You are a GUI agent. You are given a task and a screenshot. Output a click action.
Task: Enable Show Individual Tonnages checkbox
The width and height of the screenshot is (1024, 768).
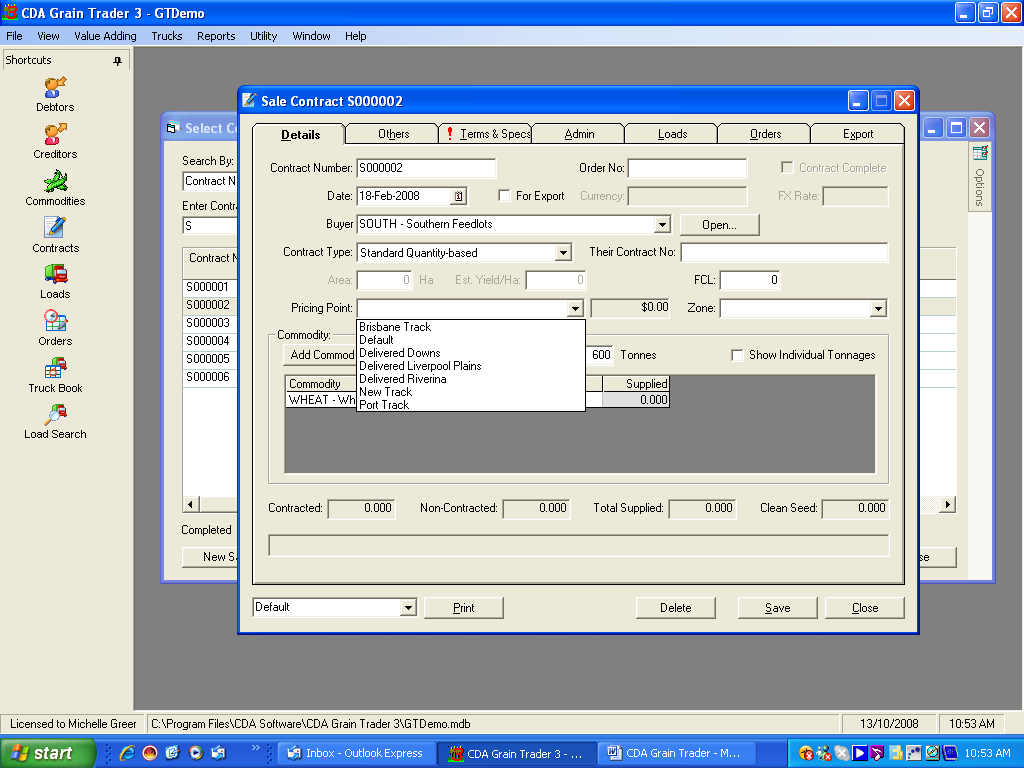[x=738, y=355]
